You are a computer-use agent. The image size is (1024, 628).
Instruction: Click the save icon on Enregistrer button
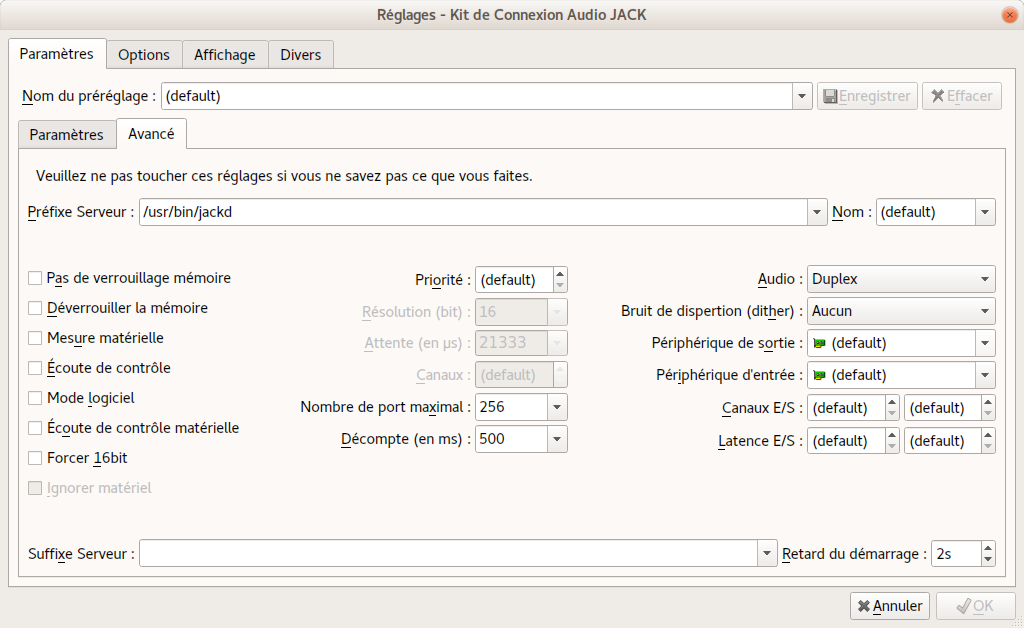point(829,96)
